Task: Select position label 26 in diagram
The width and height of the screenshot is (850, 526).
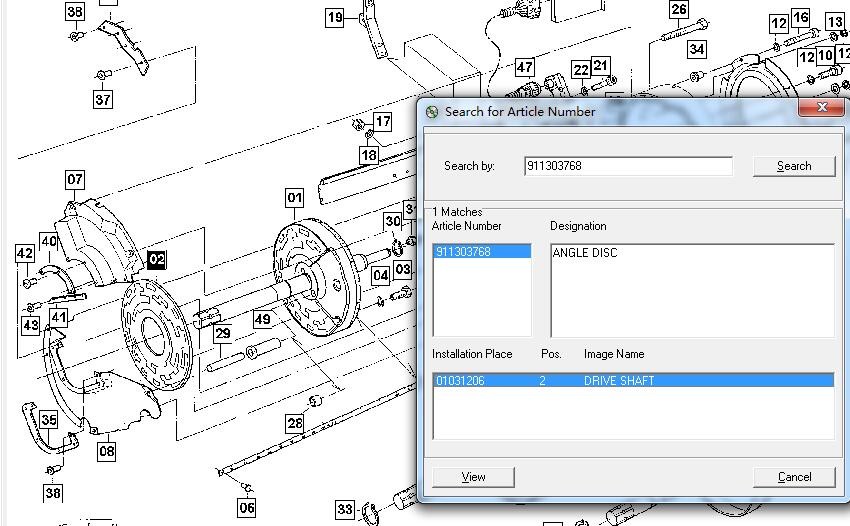Action: (x=679, y=9)
